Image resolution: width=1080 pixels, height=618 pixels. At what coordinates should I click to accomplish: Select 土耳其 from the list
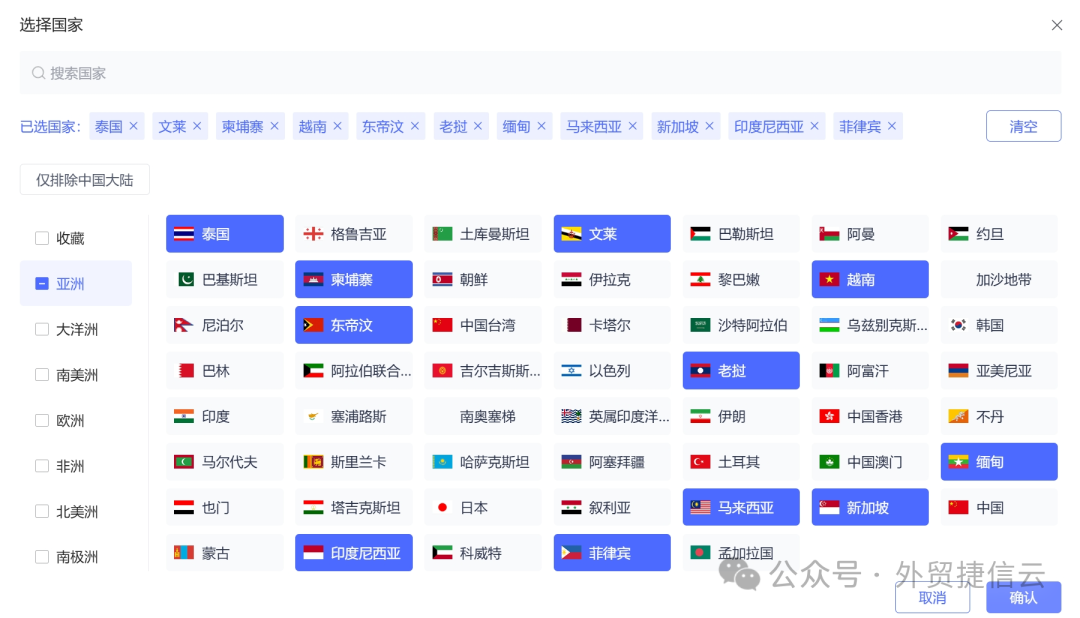740,461
